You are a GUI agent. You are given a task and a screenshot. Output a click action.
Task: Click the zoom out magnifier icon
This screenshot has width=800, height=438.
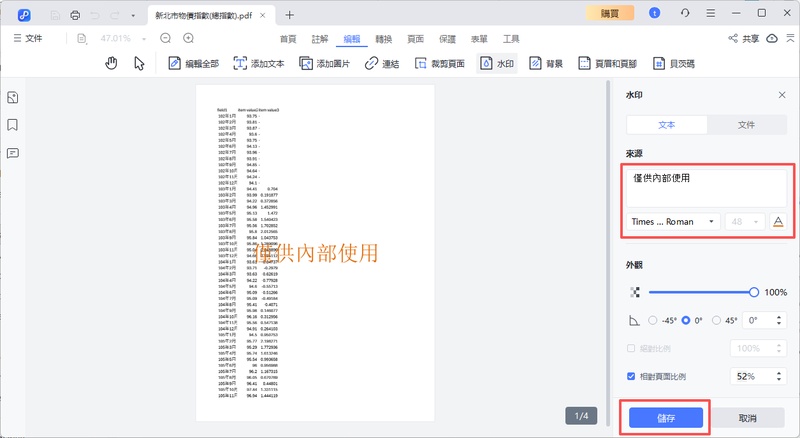pyautogui.click(x=165, y=38)
